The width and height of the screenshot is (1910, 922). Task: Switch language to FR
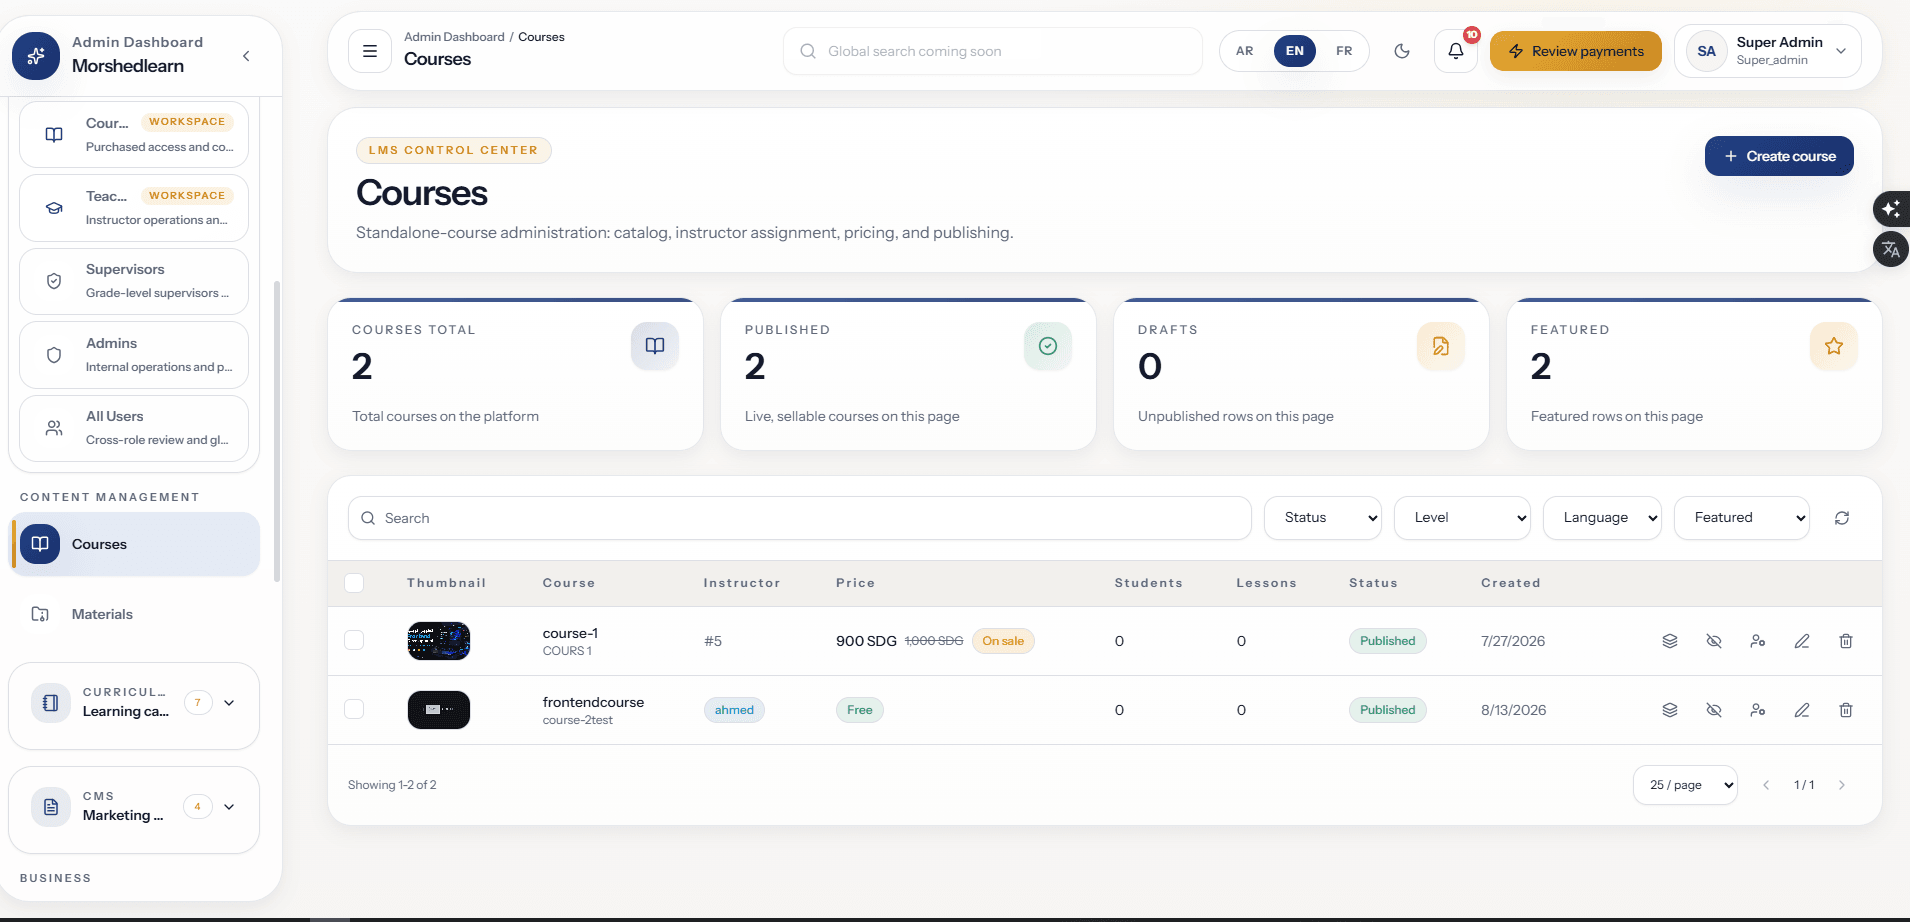pyautogui.click(x=1344, y=51)
